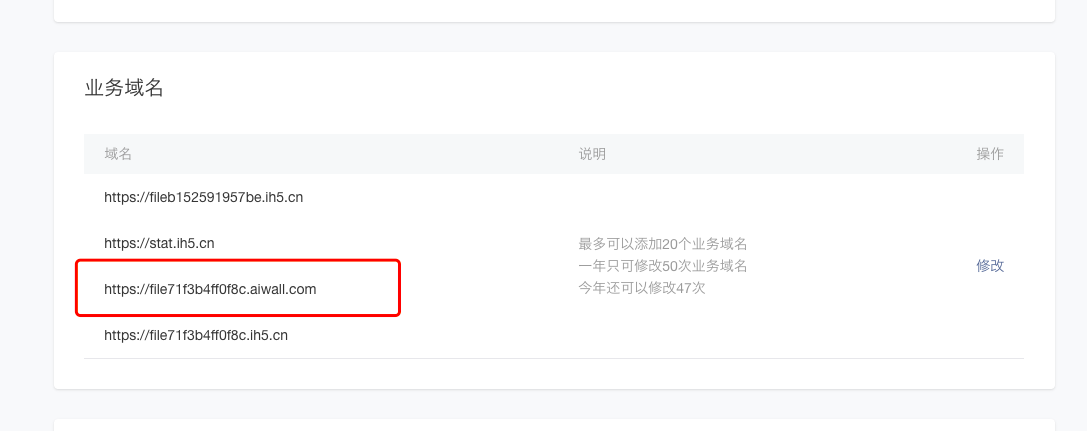Click the https://file71f3b4ff0f8c.ih5.cn domain entry
Viewport: 1087px width, 431px height.
[x=196, y=336]
